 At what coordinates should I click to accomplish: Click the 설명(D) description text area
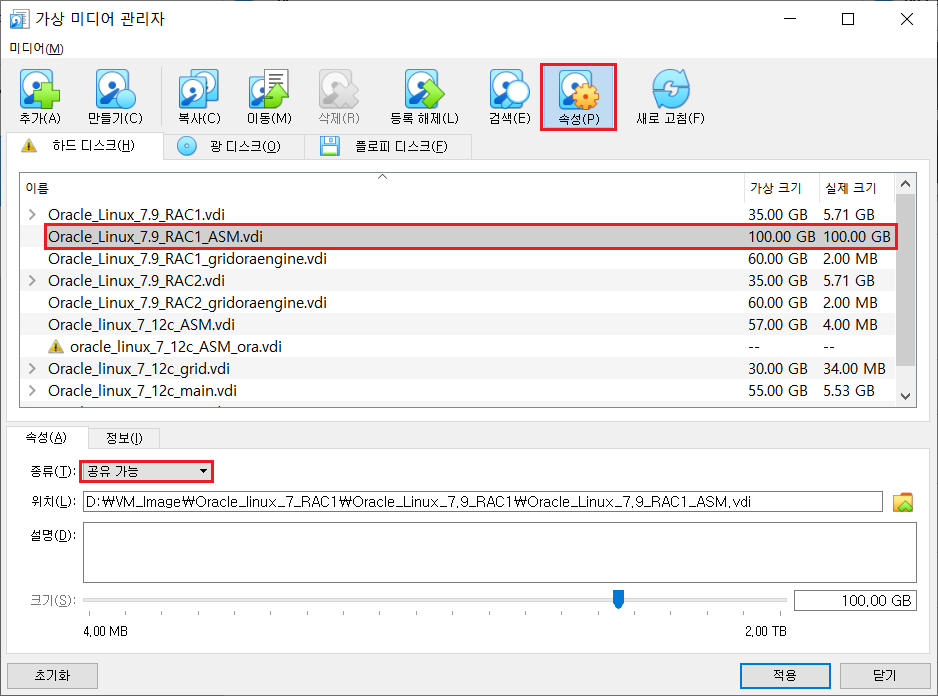(x=500, y=552)
